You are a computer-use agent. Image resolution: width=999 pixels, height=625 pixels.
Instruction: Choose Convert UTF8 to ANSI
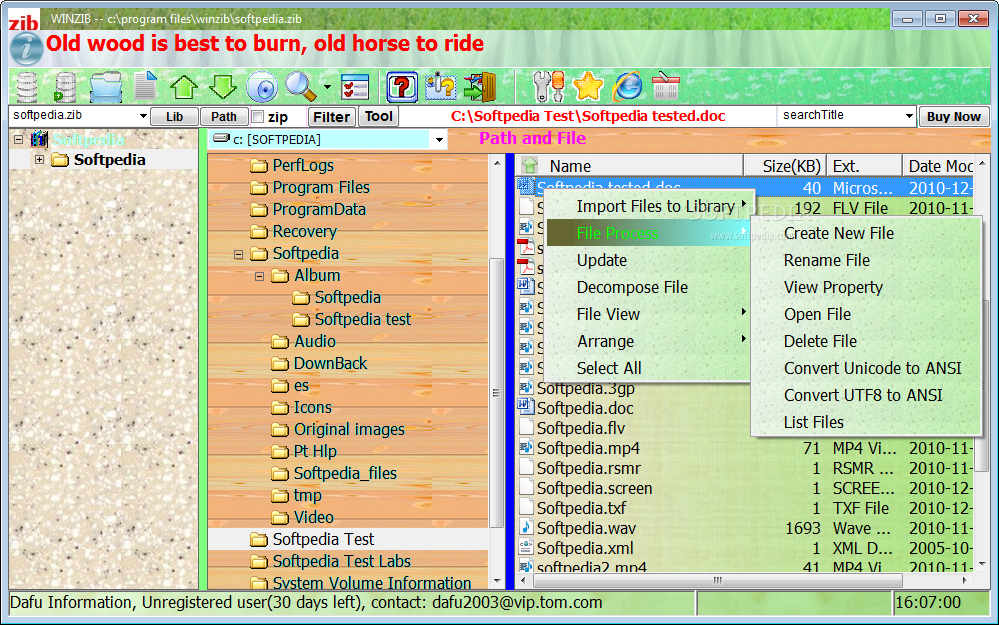[866, 395]
